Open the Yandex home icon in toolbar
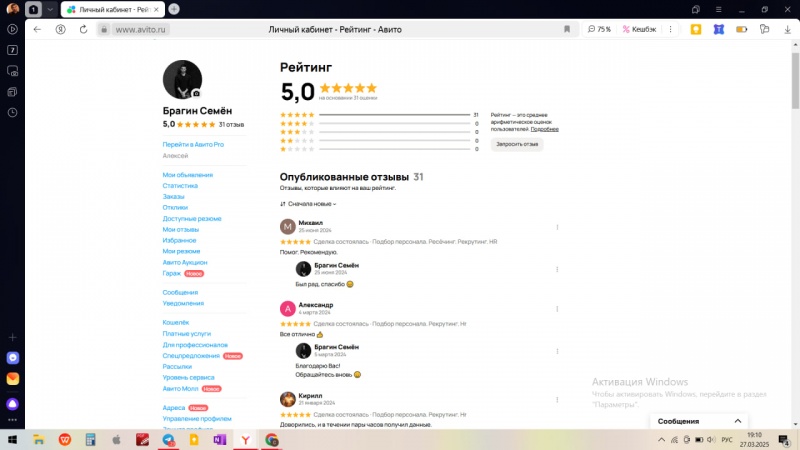This screenshot has height=450, width=800. coord(61,30)
